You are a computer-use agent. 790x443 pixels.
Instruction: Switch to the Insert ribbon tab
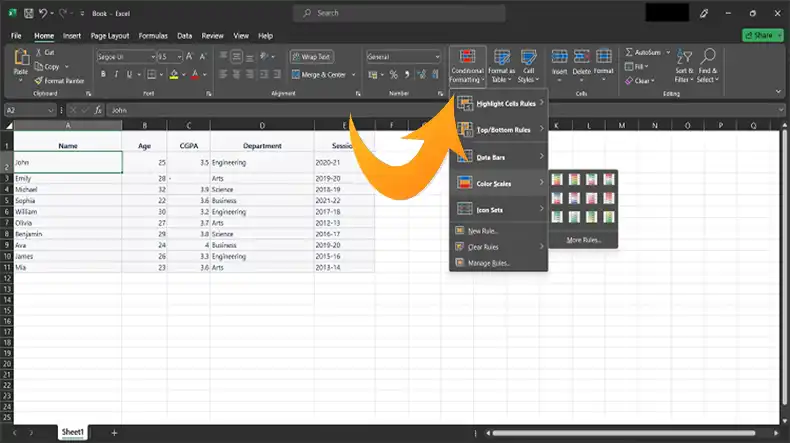tap(72, 36)
